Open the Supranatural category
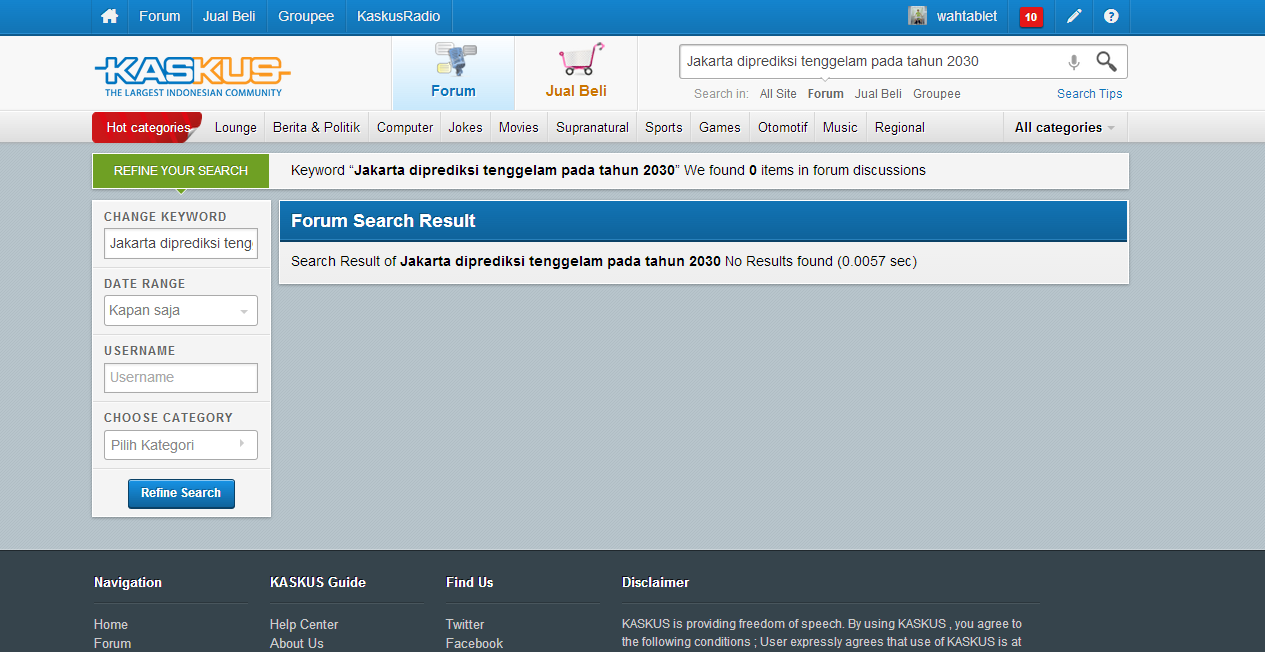The width and height of the screenshot is (1265, 652). (593, 128)
